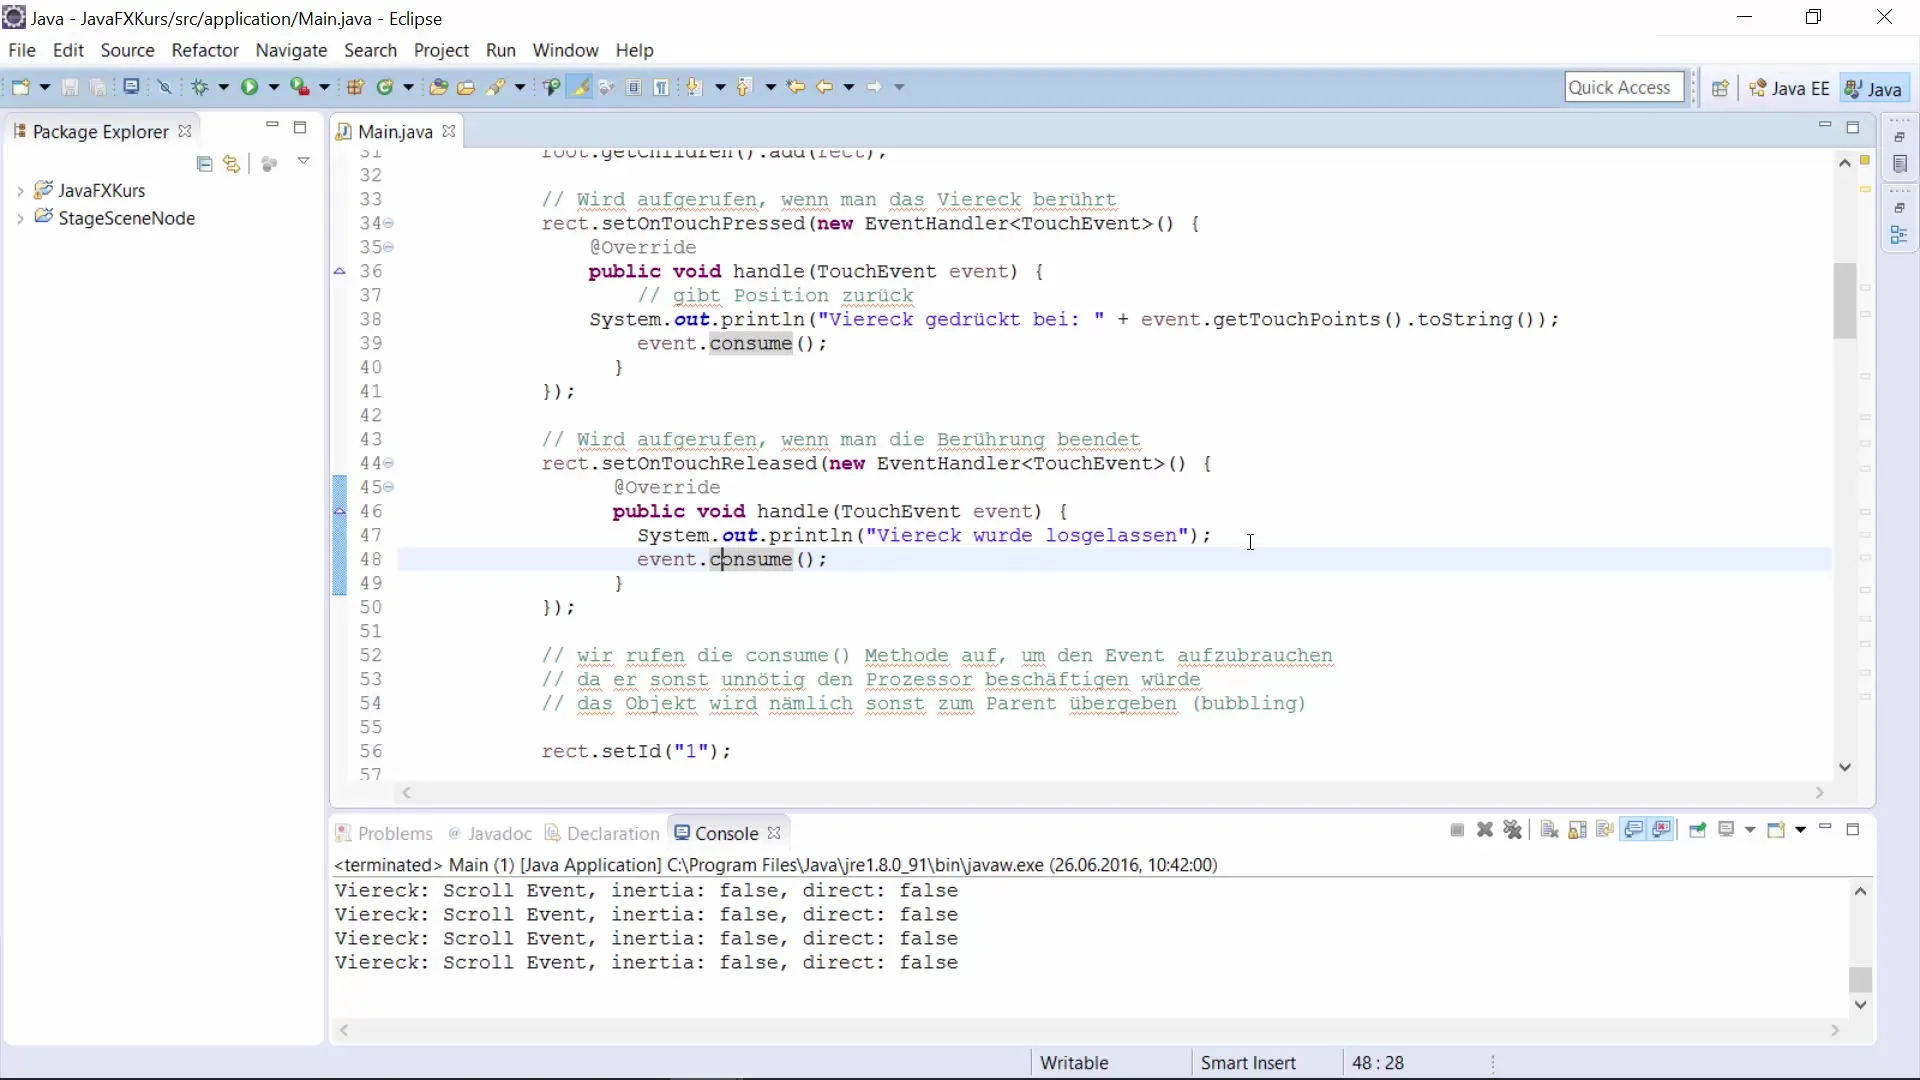Select the StageSceneNode project

pyautogui.click(x=126, y=218)
